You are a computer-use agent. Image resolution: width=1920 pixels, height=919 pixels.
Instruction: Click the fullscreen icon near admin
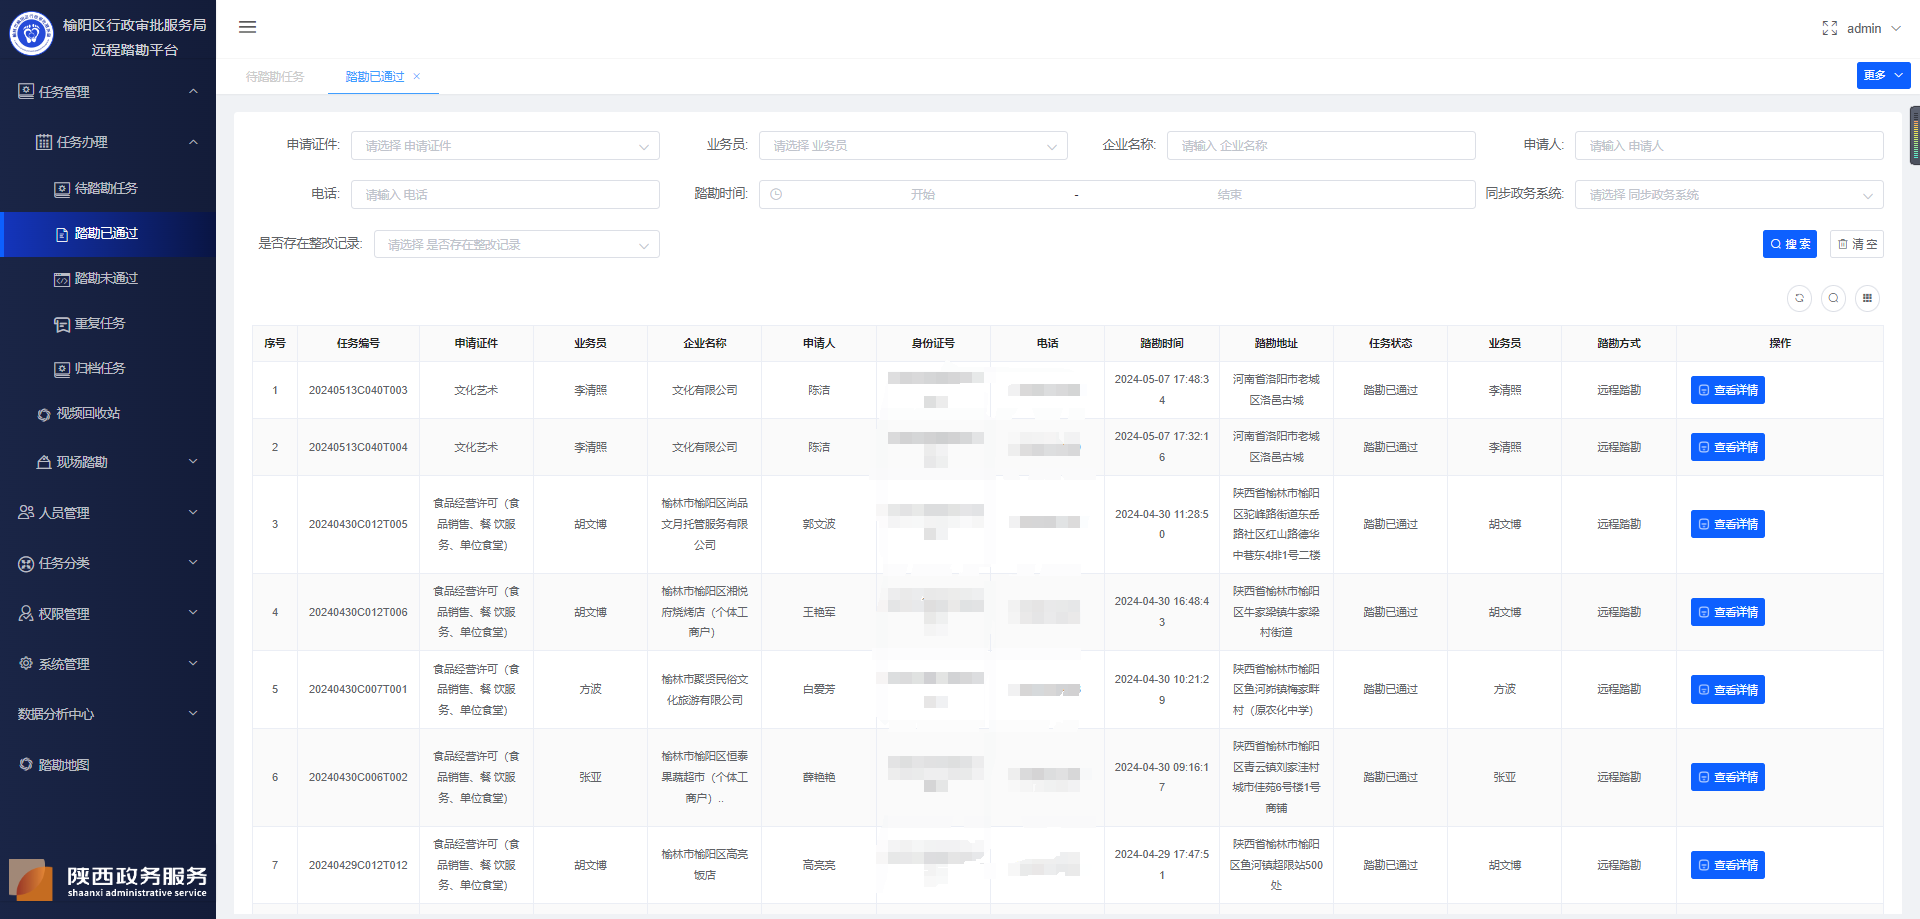tap(1829, 28)
